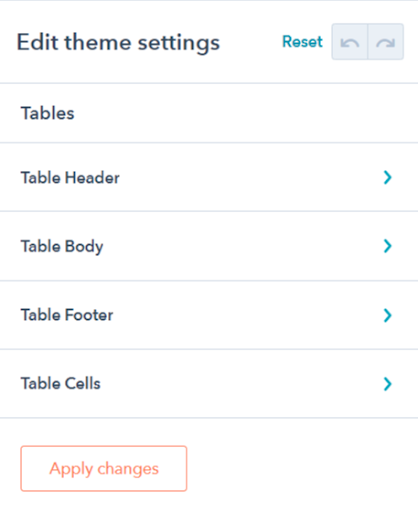Viewport: 418px width, 512px height.
Task: Expand the Table Header section
Action: pos(209,177)
